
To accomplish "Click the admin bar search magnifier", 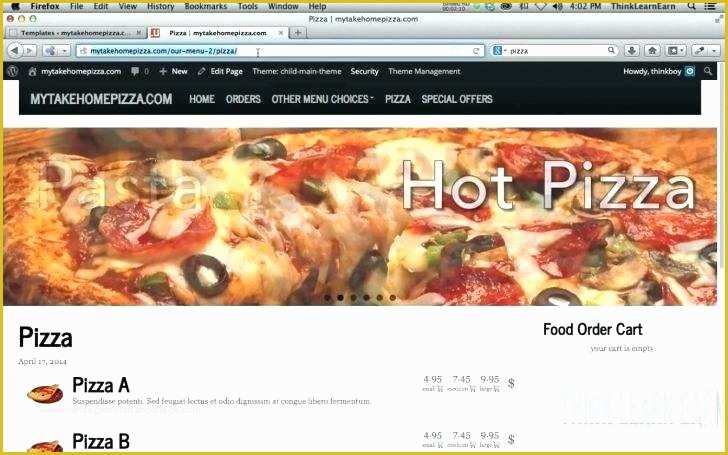I will pos(708,72).
